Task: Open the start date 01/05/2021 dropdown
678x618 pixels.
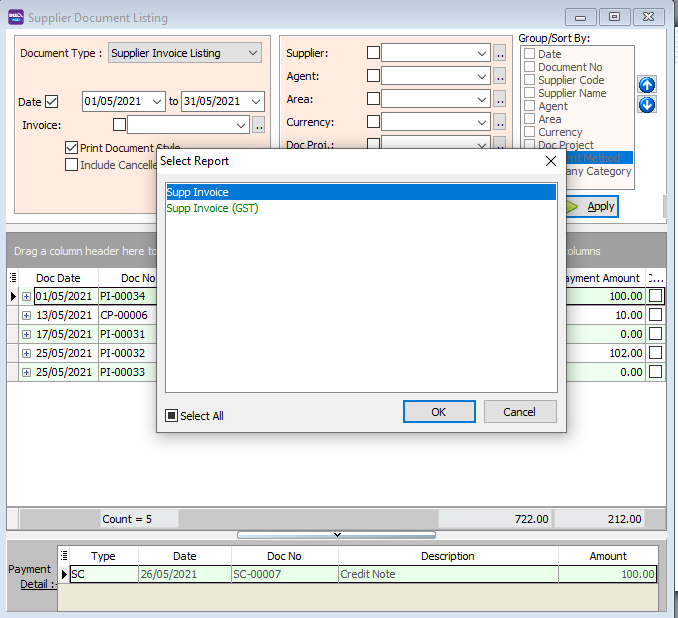Action: click(156, 101)
